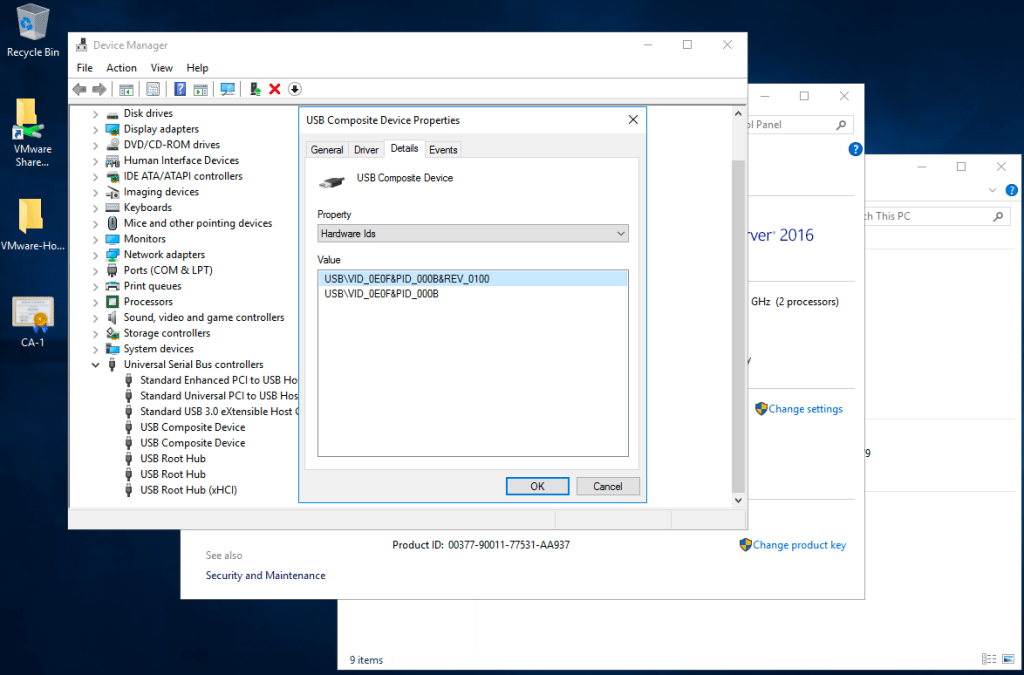The width and height of the screenshot is (1024, 675).
Task: Click the Properties toolbar icon
Action: click(x=153, y=89)
